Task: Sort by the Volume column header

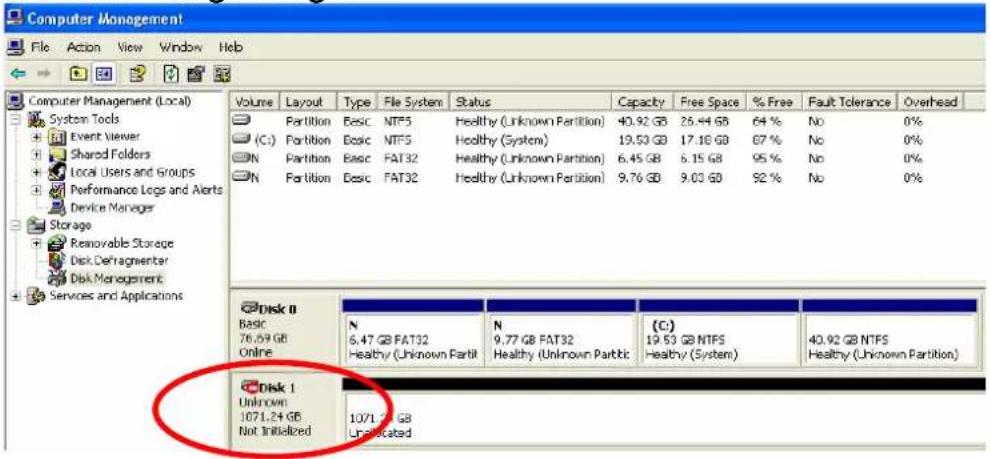Action: click(x=256, y=102)
